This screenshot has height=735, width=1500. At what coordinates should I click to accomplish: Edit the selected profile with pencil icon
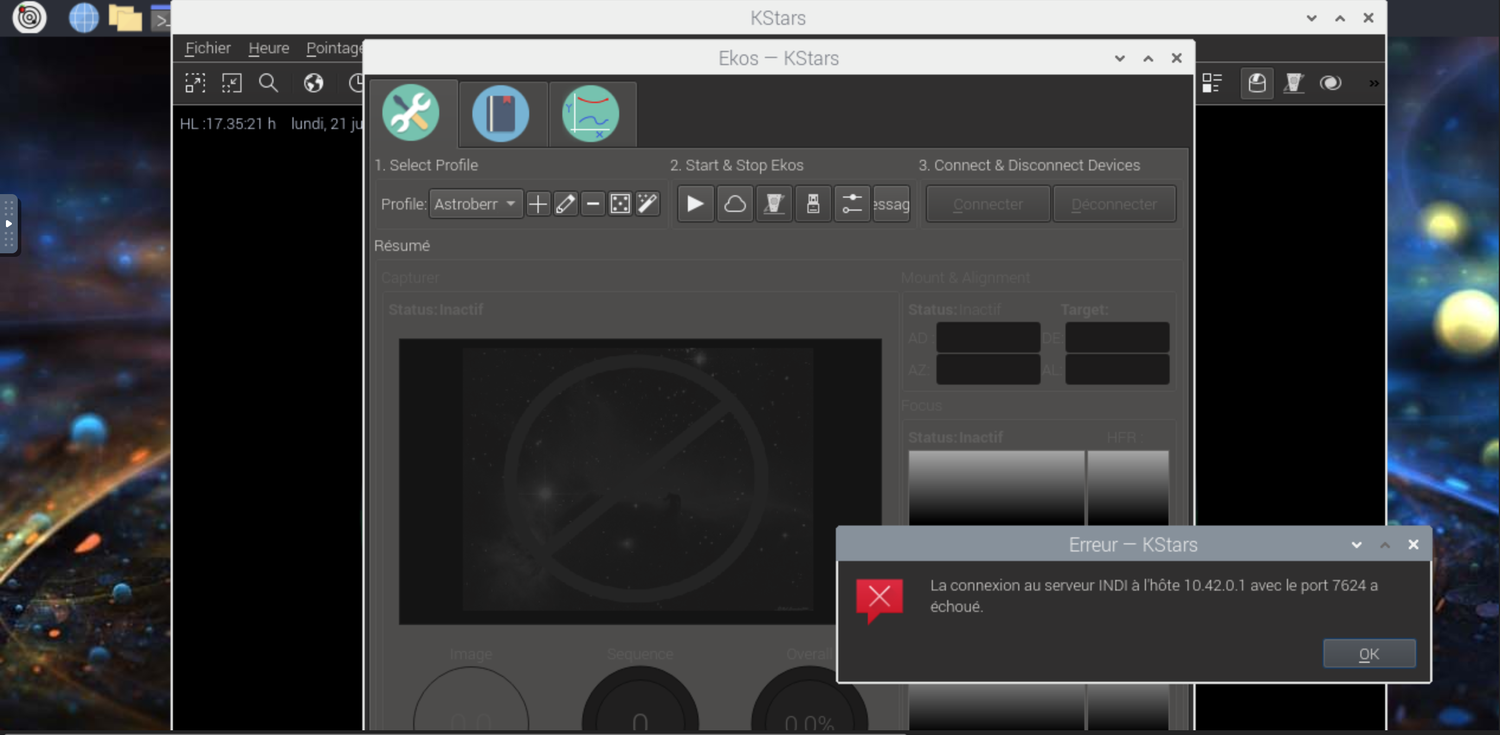tap(566, 204)
